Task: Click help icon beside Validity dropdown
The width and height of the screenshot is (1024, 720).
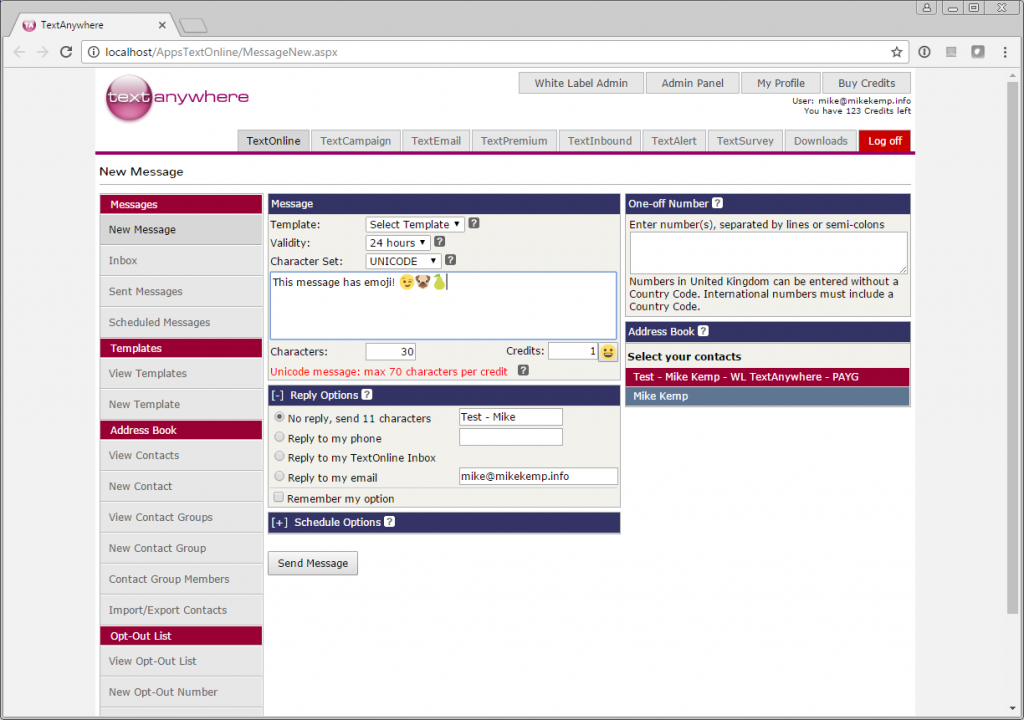Action: click(440, 242)
